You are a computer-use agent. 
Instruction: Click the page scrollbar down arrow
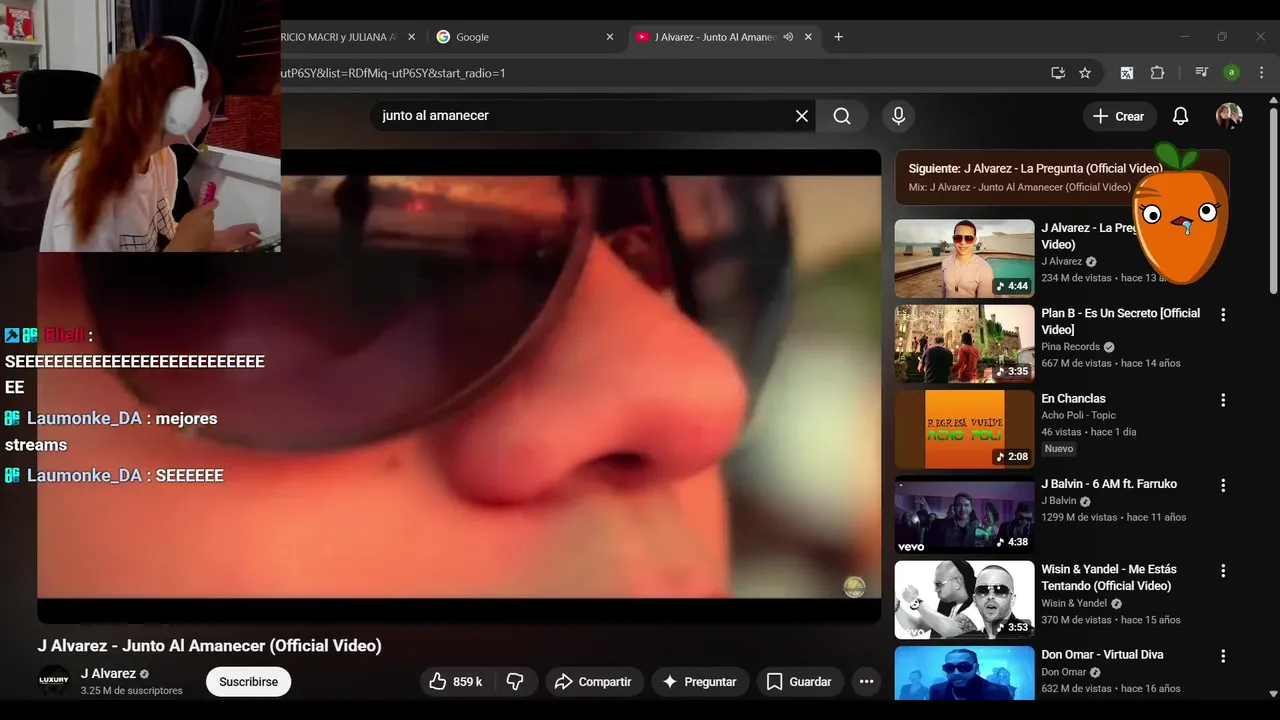click(1273, 692)
